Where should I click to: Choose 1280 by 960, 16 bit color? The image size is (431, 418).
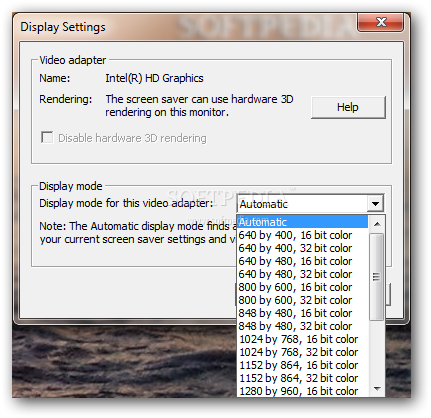click(303, 391)
